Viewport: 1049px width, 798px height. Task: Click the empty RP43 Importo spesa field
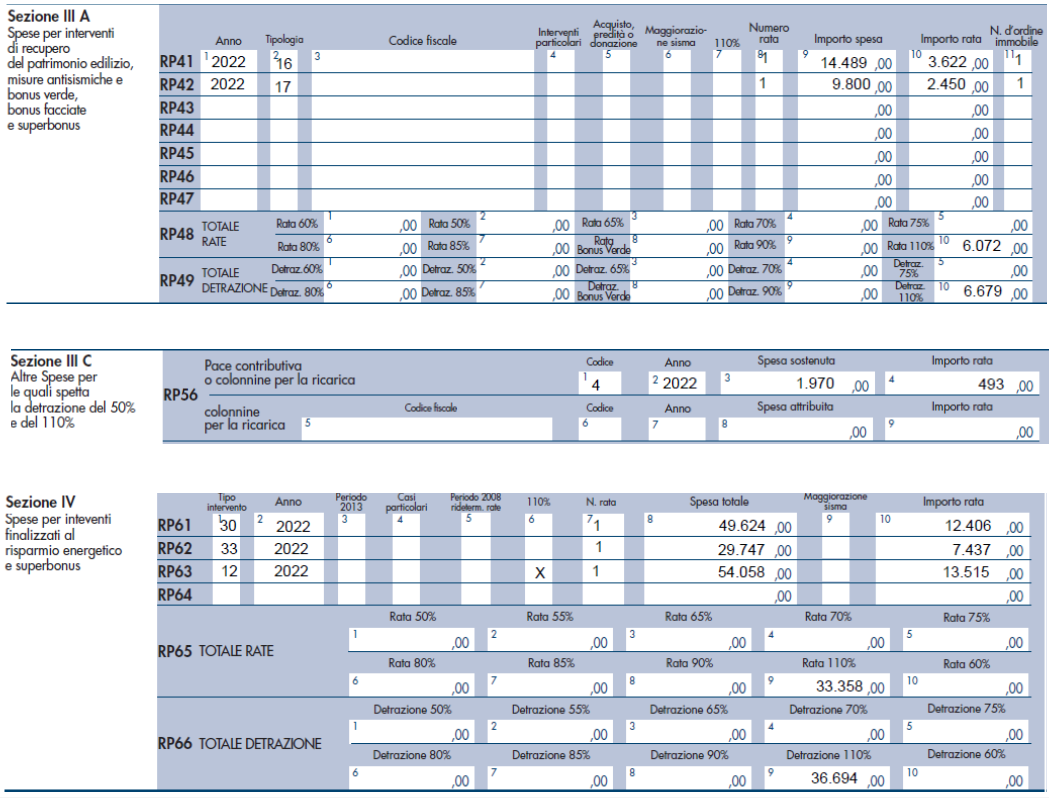tap(850, 108)
